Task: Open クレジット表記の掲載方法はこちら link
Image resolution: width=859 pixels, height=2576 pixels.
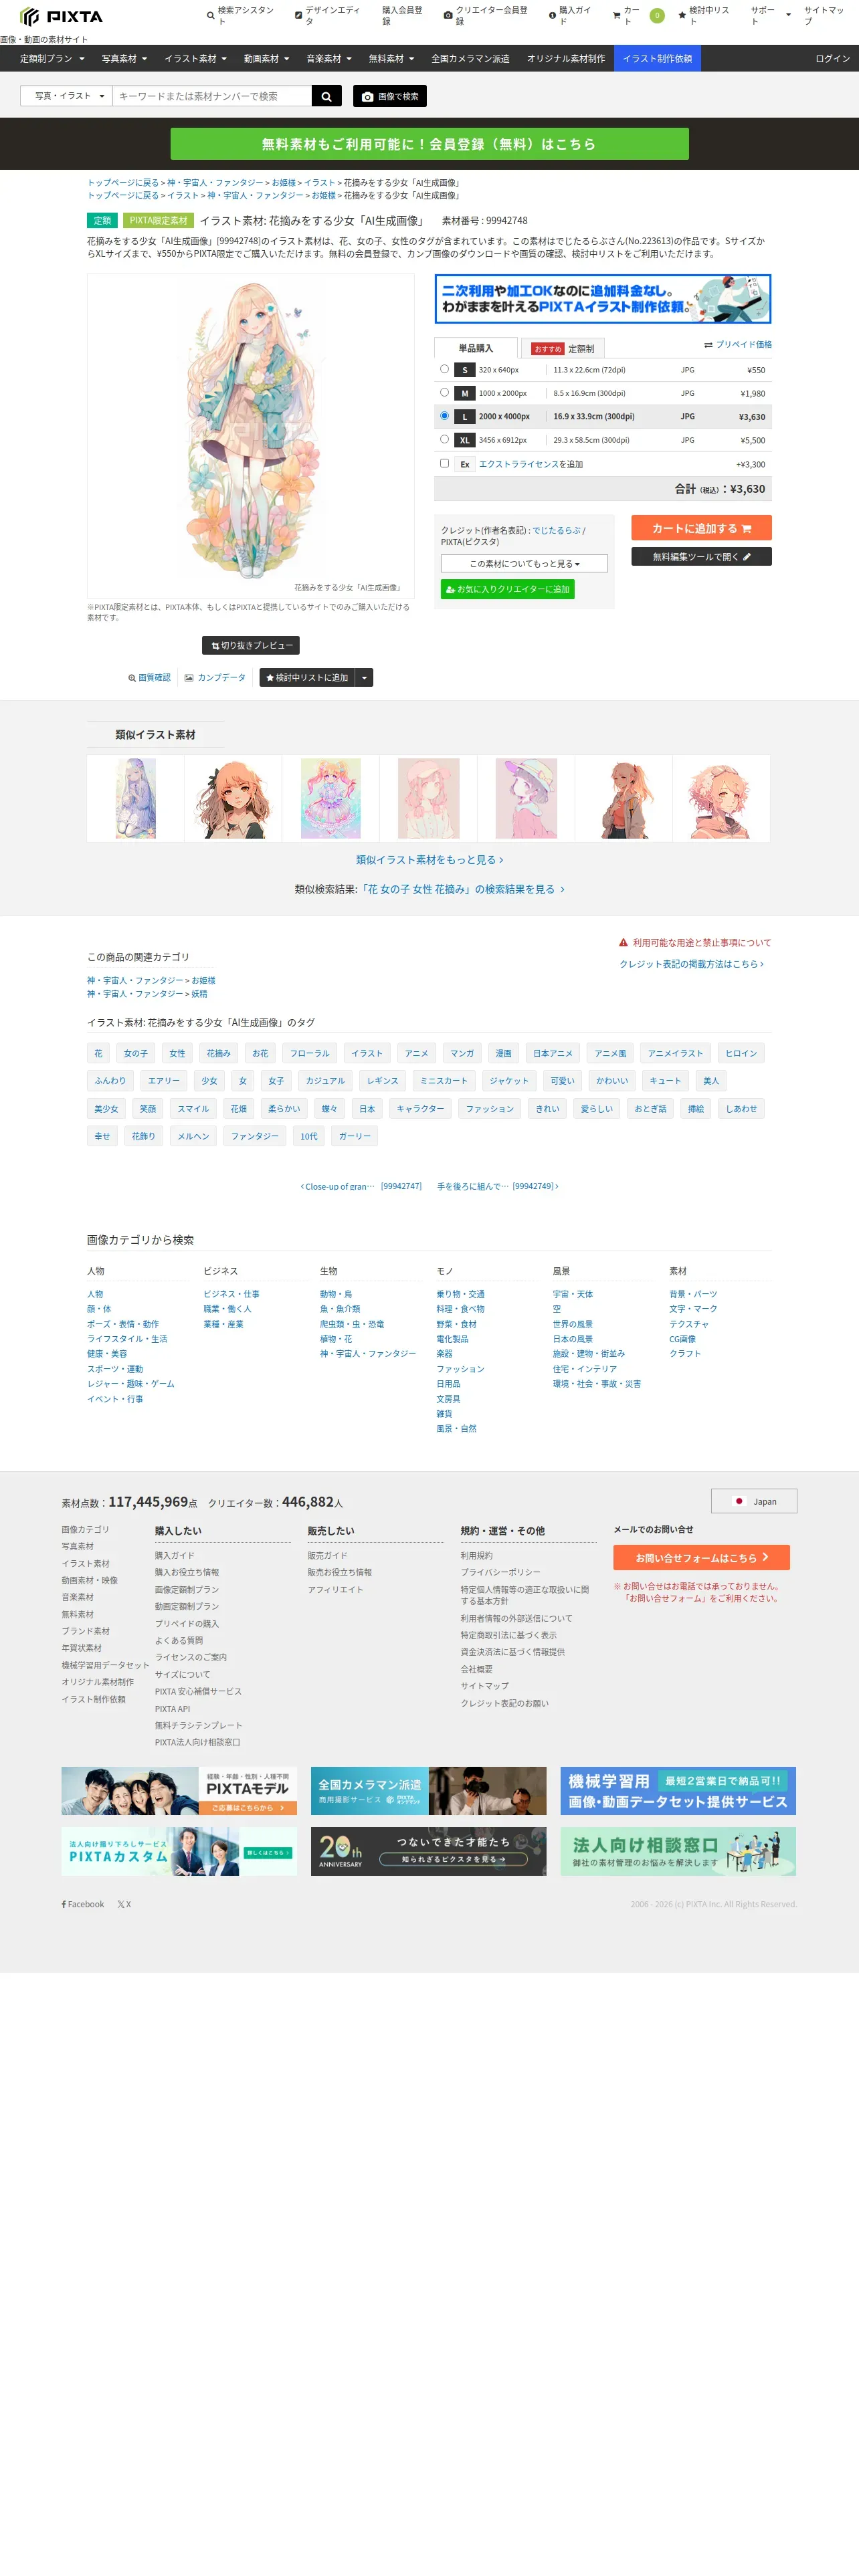Action: pyautogui.click(x=691, y=964)
